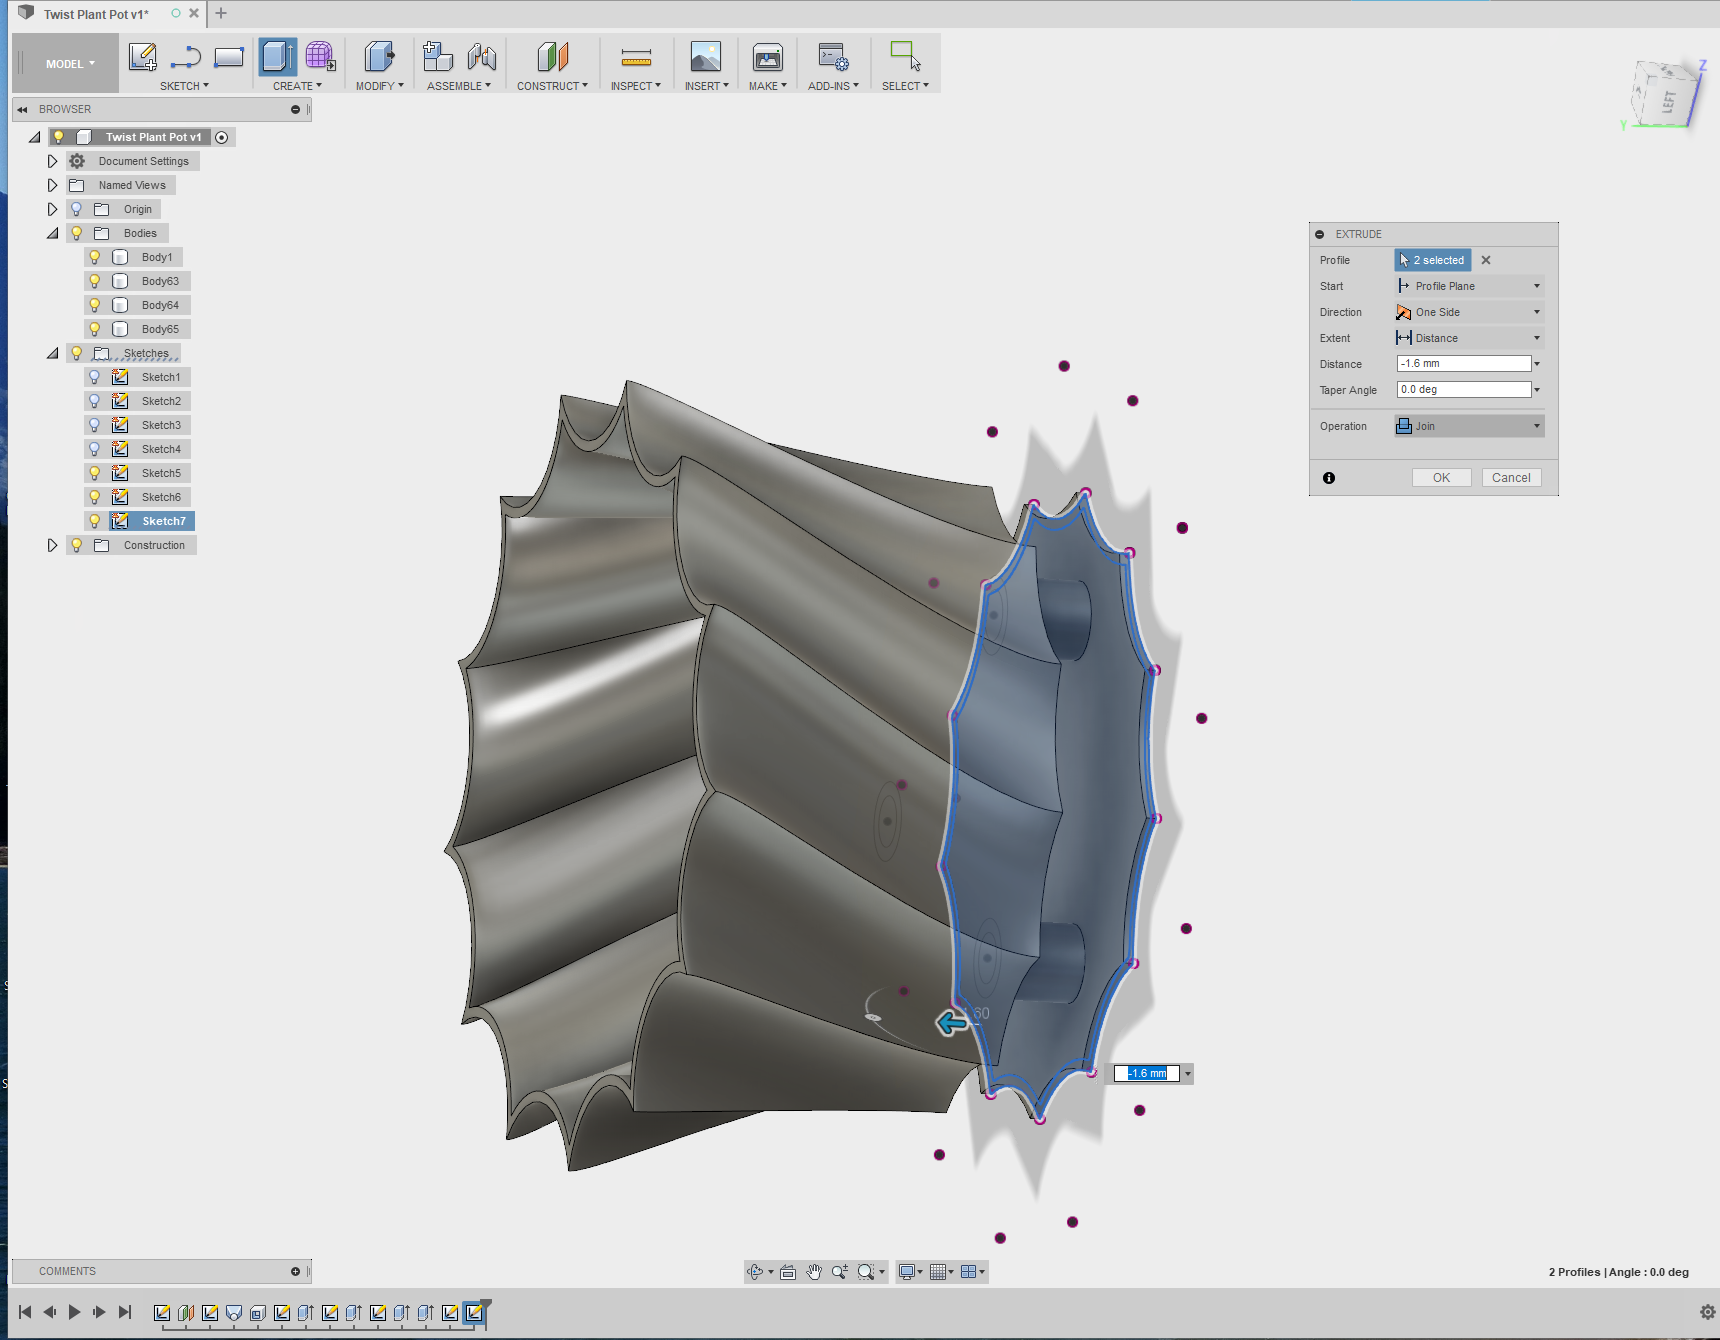Expand the Construction folder

pos(52,545)
